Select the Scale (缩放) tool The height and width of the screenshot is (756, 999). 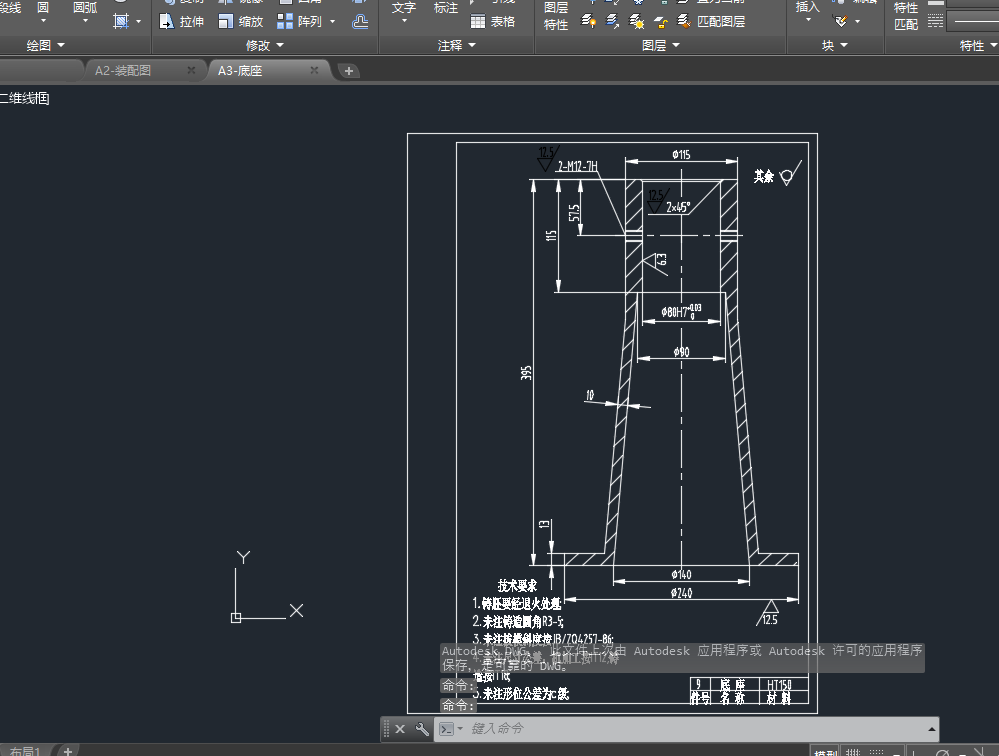[x=240, y=22]
